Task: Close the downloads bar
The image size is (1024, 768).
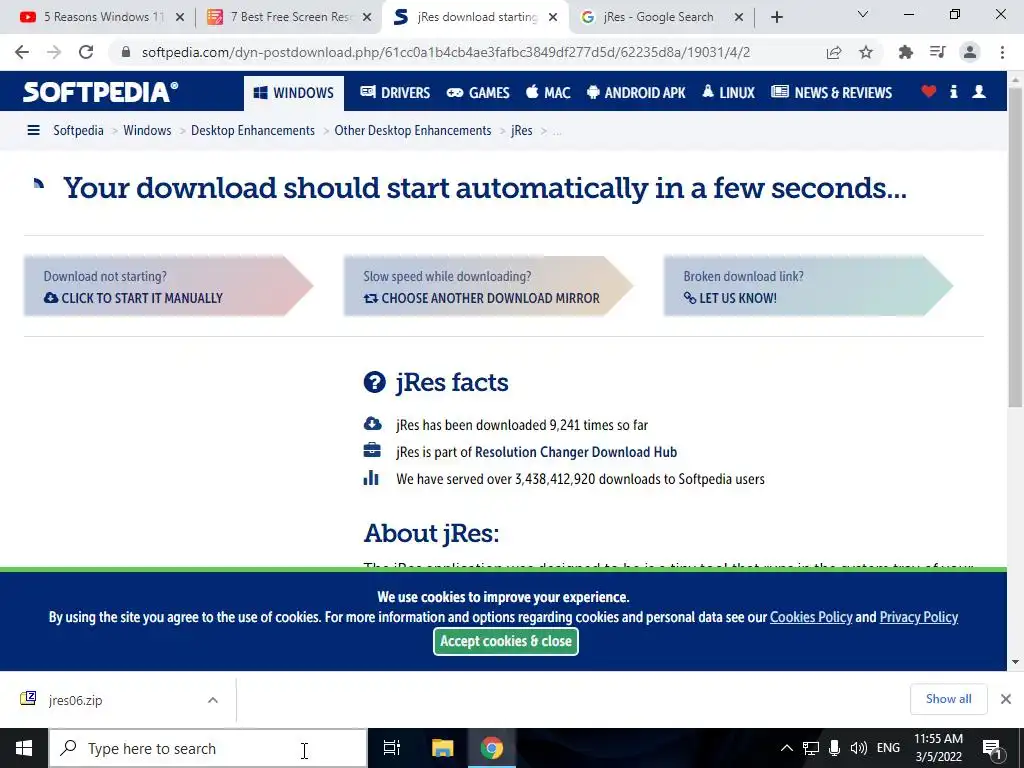Action: [1006, 699]
